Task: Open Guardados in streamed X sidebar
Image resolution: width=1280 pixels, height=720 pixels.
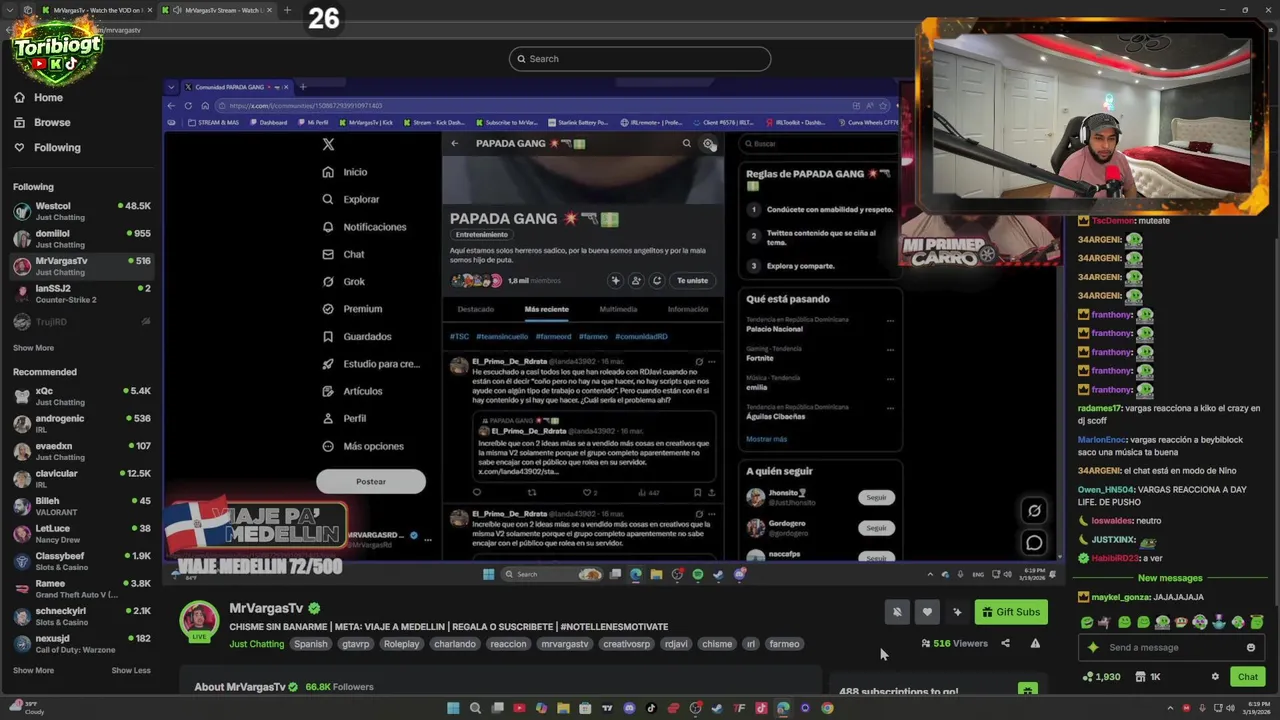Action: [356, 337]
